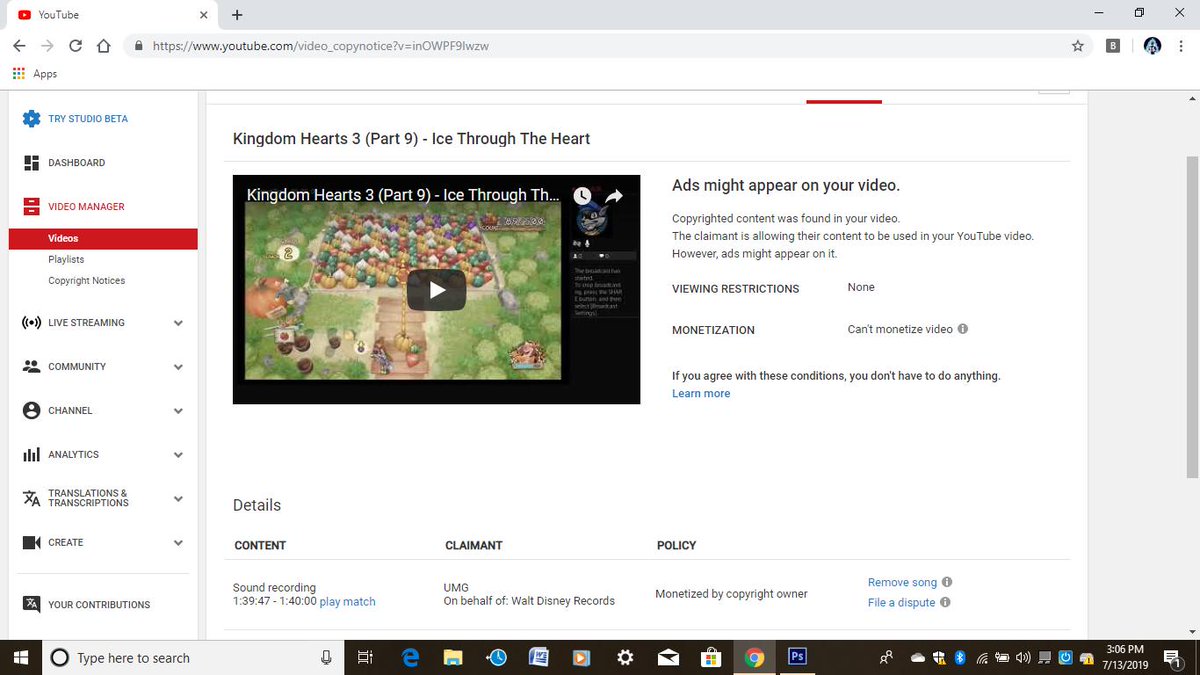
Task: Expand the Community section chevron
Action: click(178, 367)
